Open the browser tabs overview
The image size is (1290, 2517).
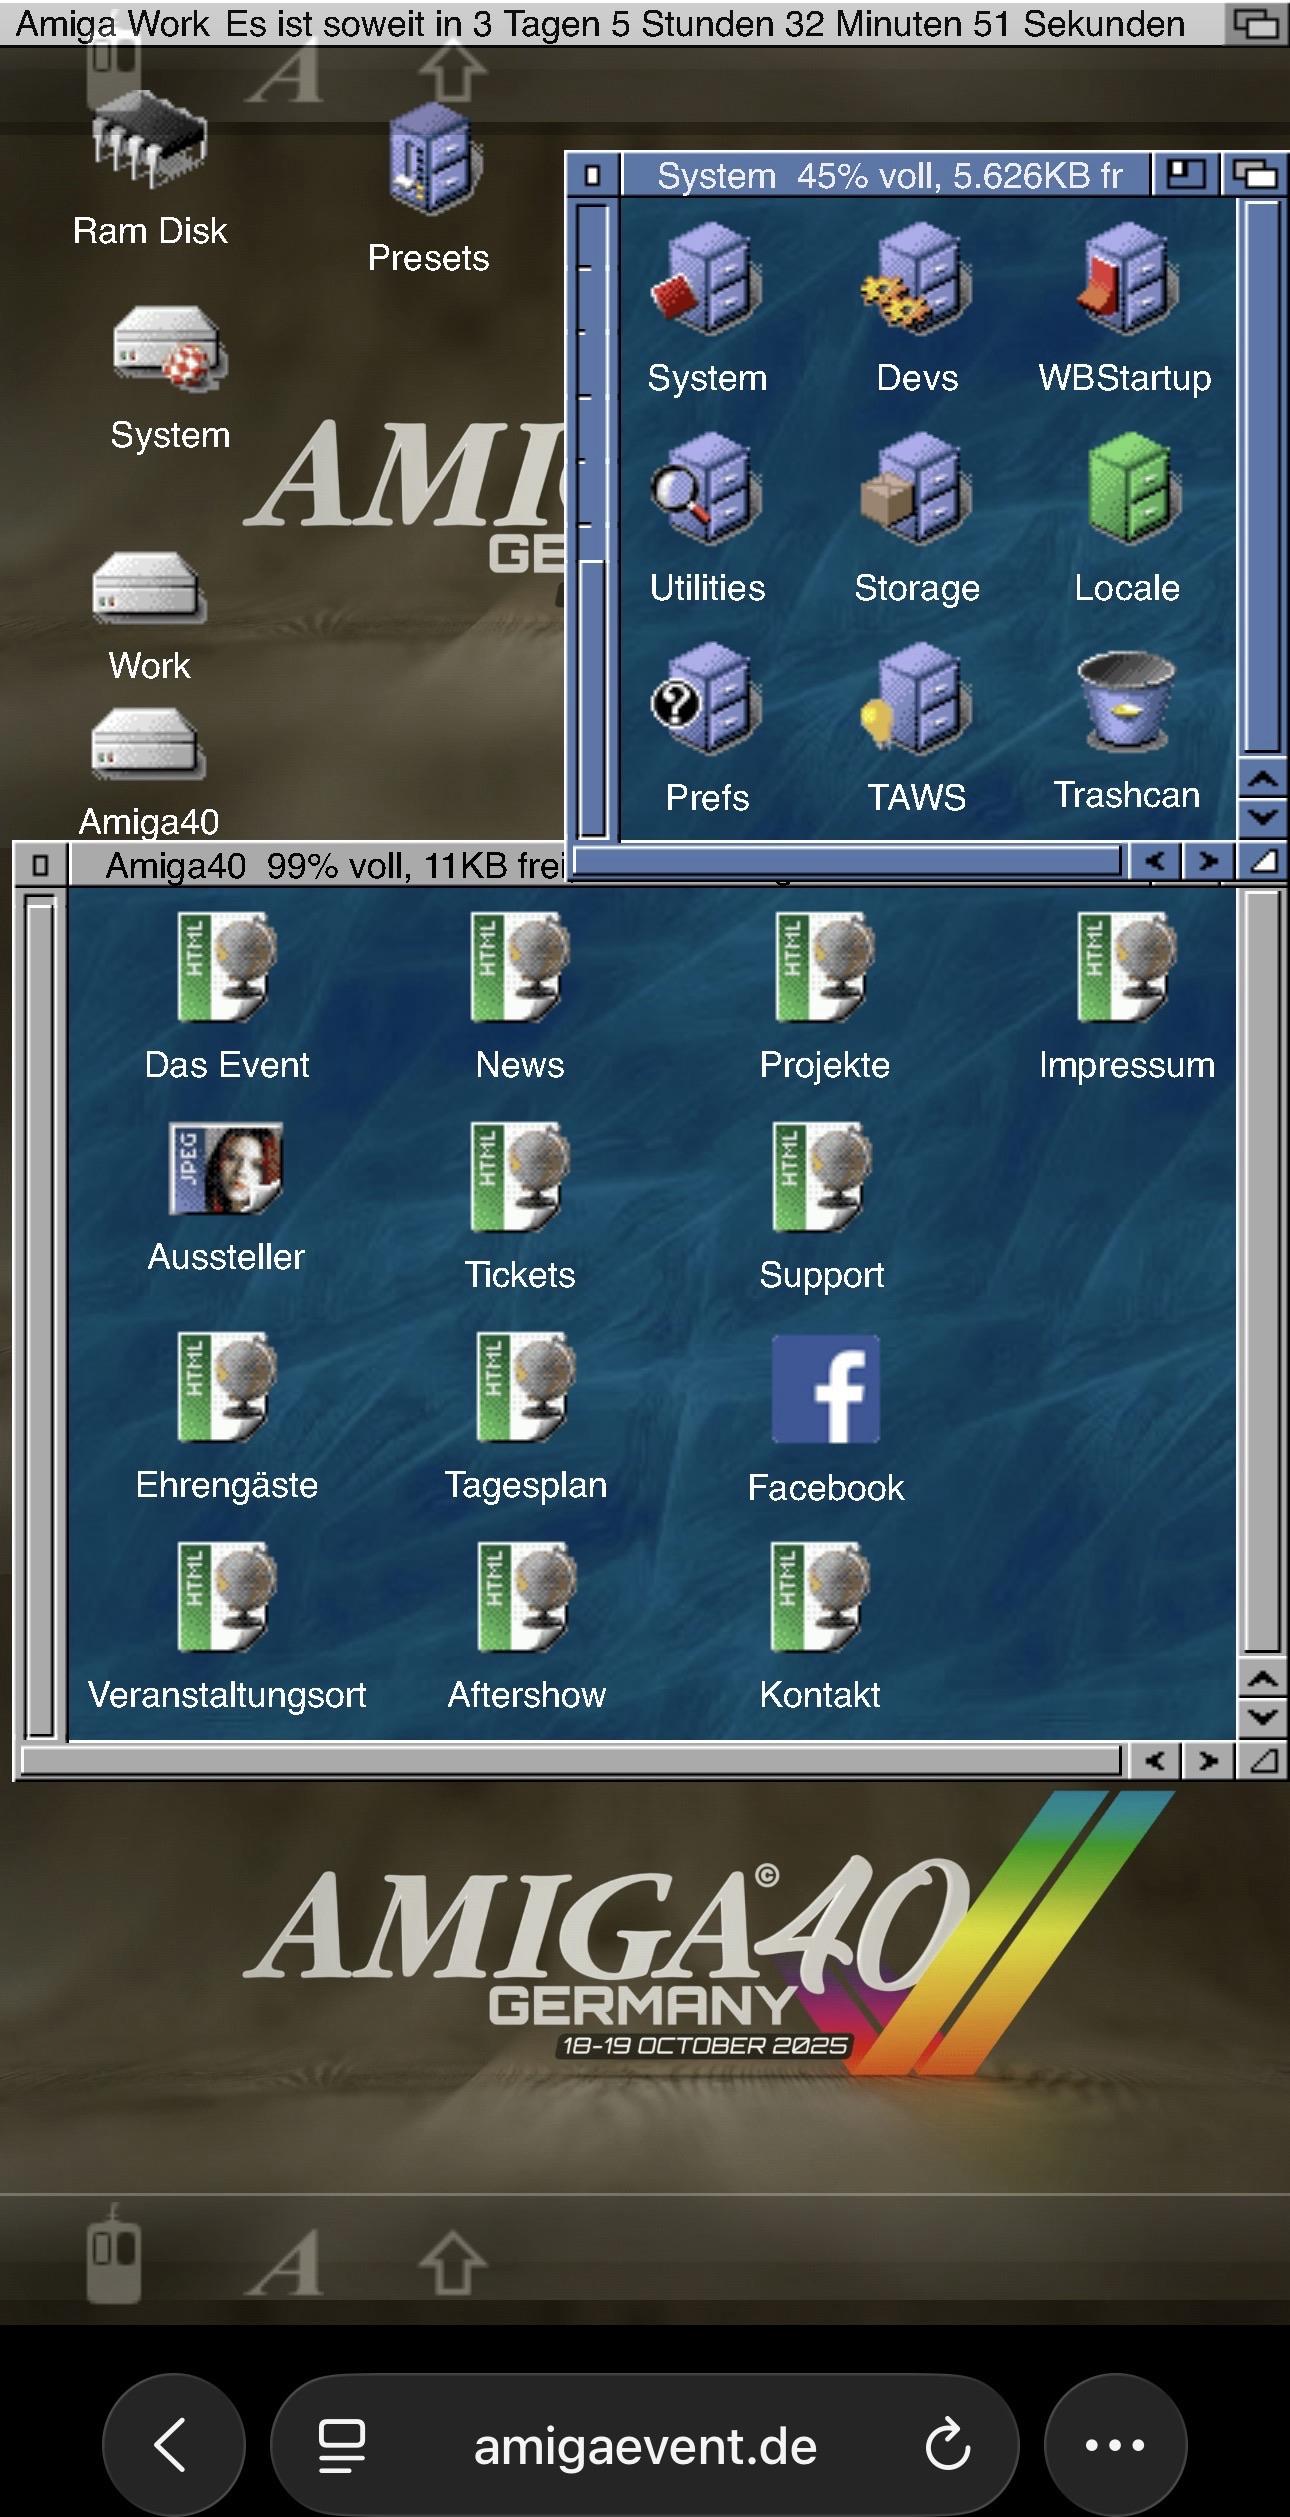coord(341,2445)
